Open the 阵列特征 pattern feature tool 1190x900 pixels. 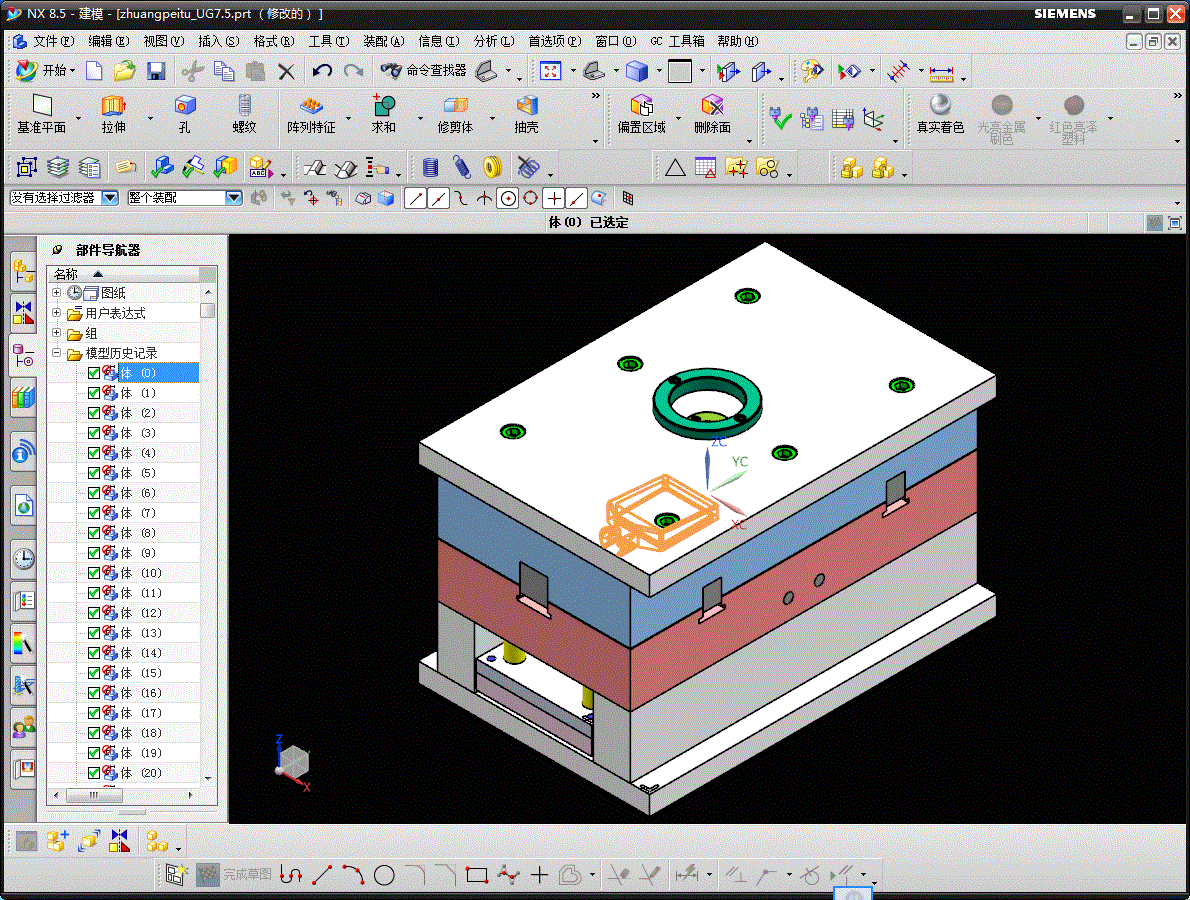tap(311, 105)
